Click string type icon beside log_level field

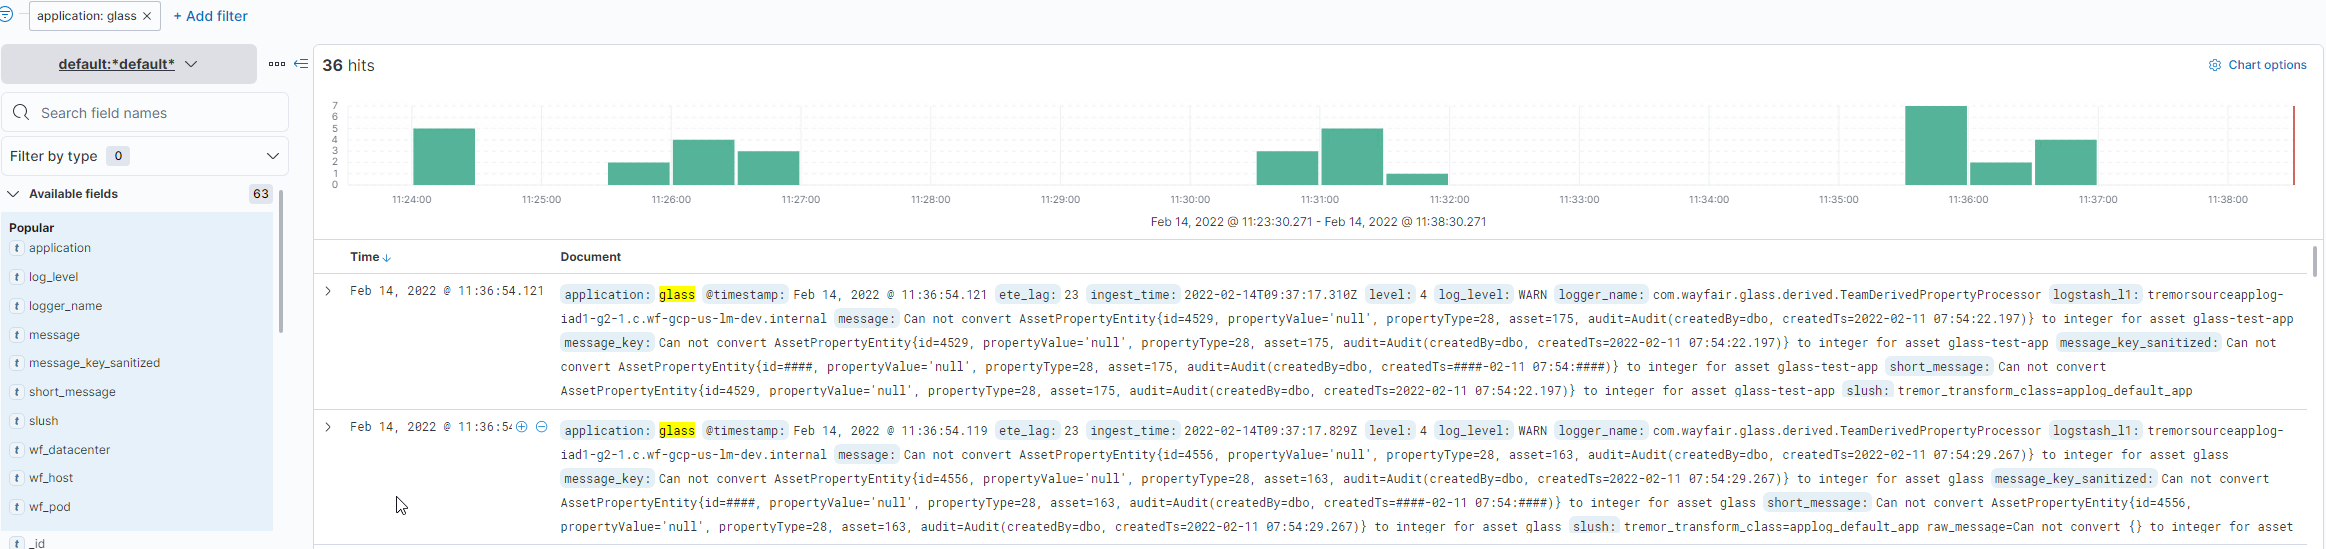17,277
